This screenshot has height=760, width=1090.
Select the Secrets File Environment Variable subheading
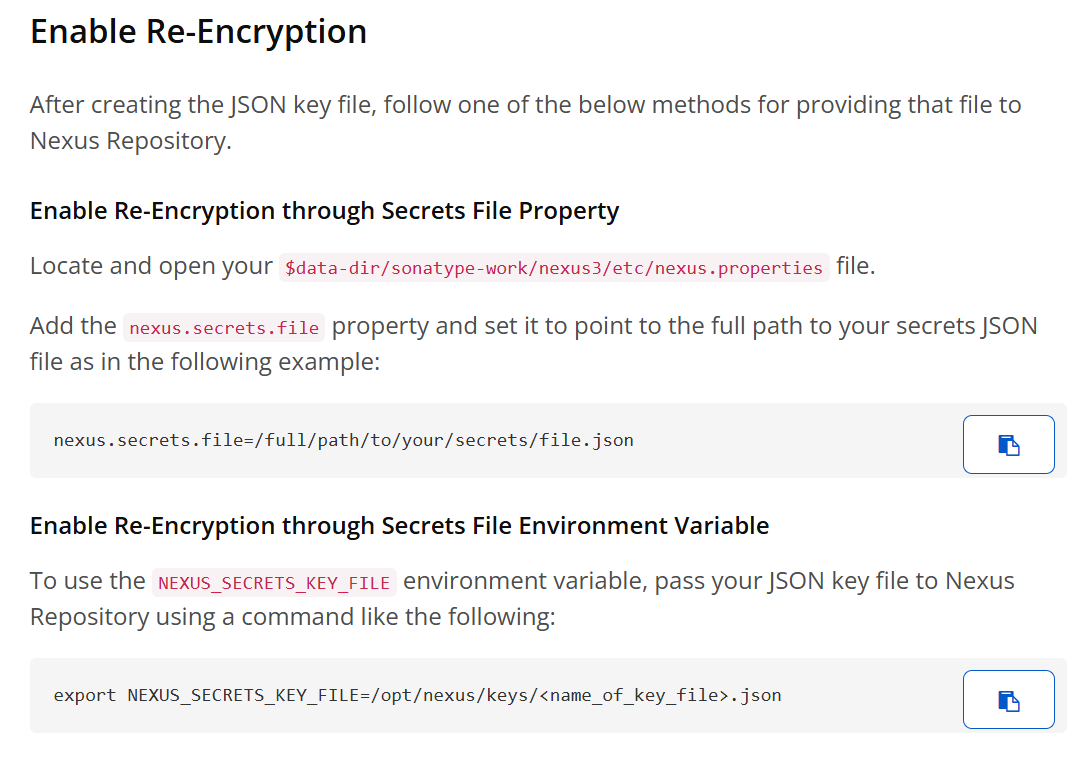(399, 526)
